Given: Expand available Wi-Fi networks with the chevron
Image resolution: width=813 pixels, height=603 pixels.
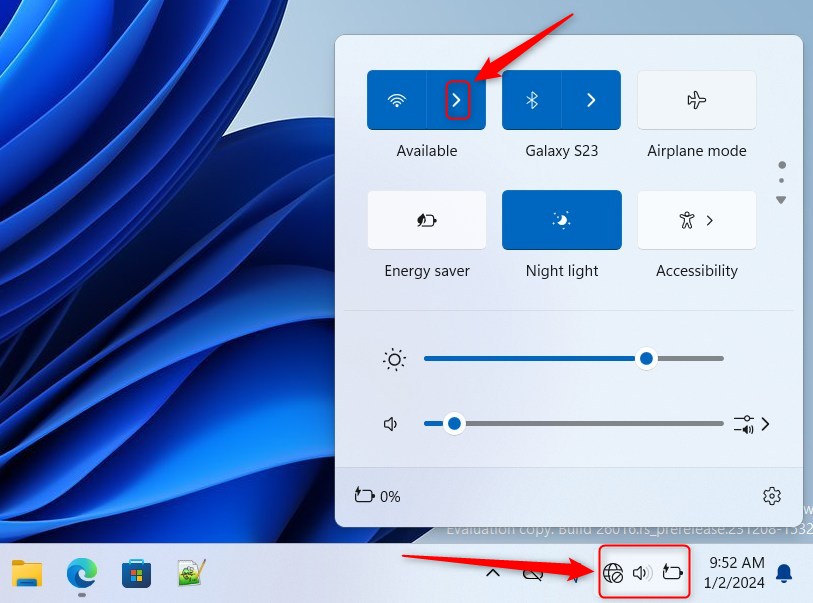Looking at the screenshot, I should tap(458, 100).
